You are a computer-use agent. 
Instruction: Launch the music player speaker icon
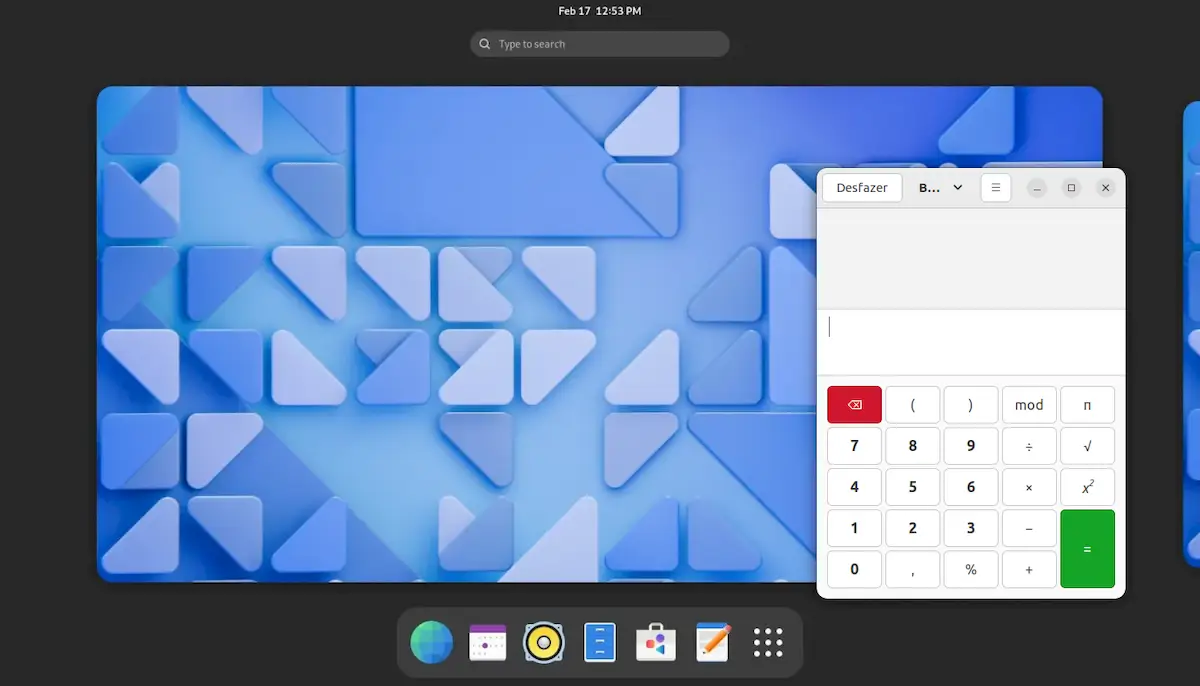click(x=544, y=642)
